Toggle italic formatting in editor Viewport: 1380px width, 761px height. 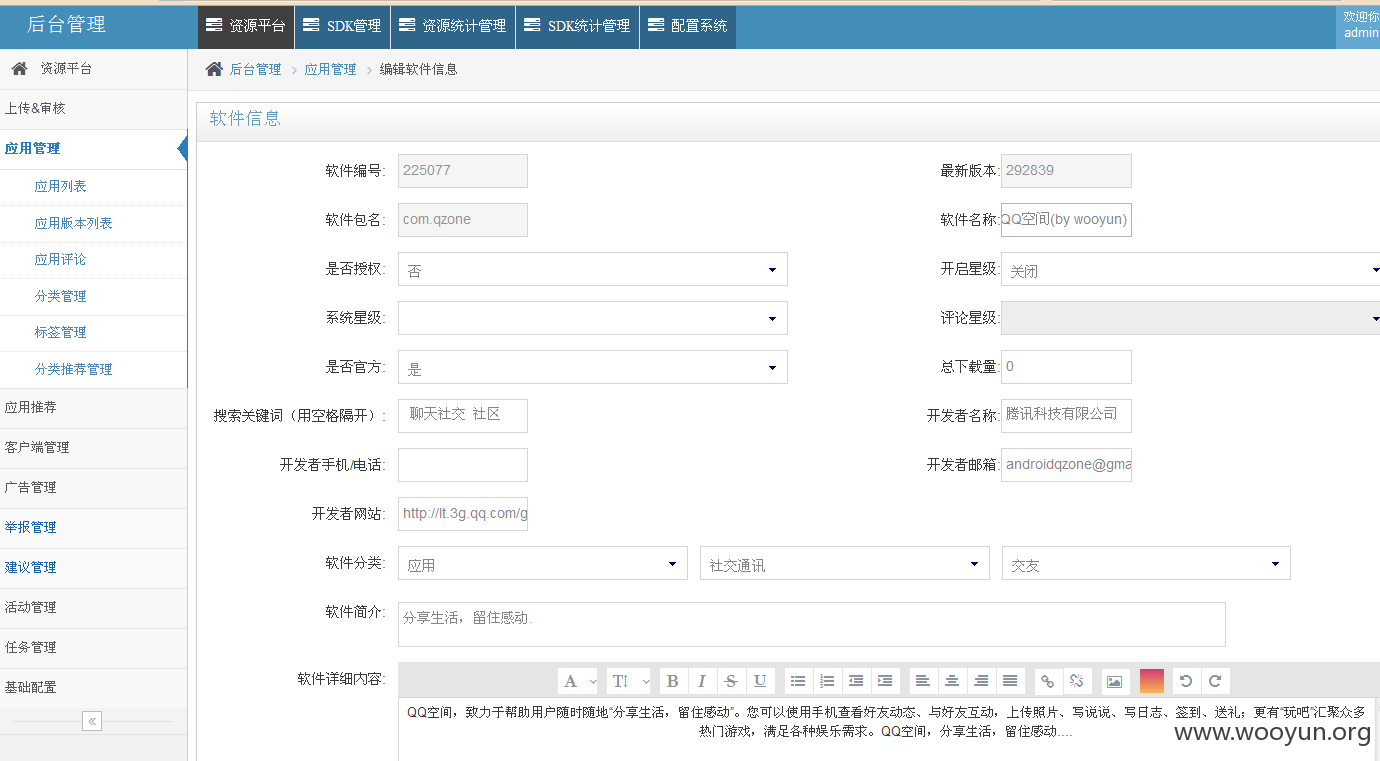click(702, 681)
